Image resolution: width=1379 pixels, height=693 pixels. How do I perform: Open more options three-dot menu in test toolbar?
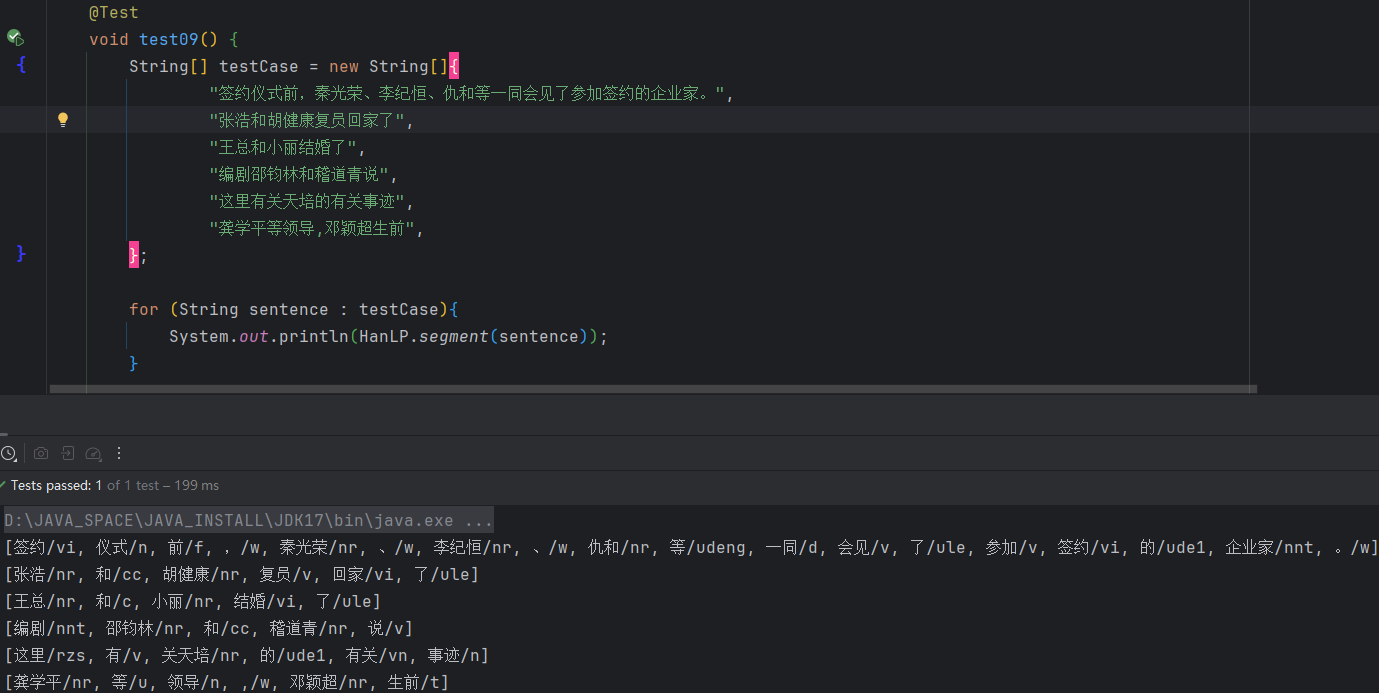120,453
